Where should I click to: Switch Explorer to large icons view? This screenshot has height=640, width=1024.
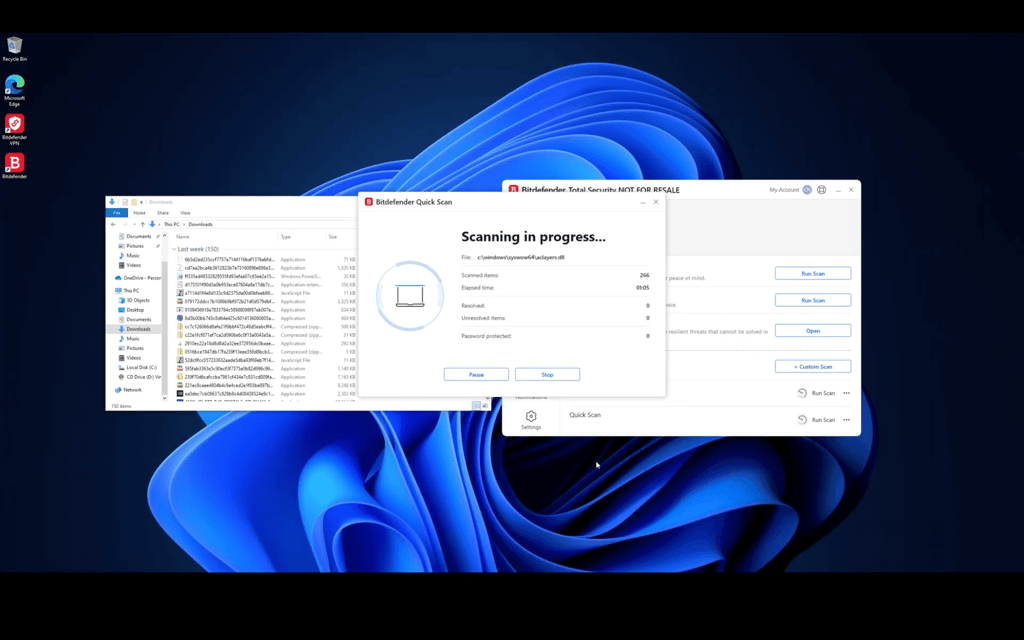tap(485, 406)
